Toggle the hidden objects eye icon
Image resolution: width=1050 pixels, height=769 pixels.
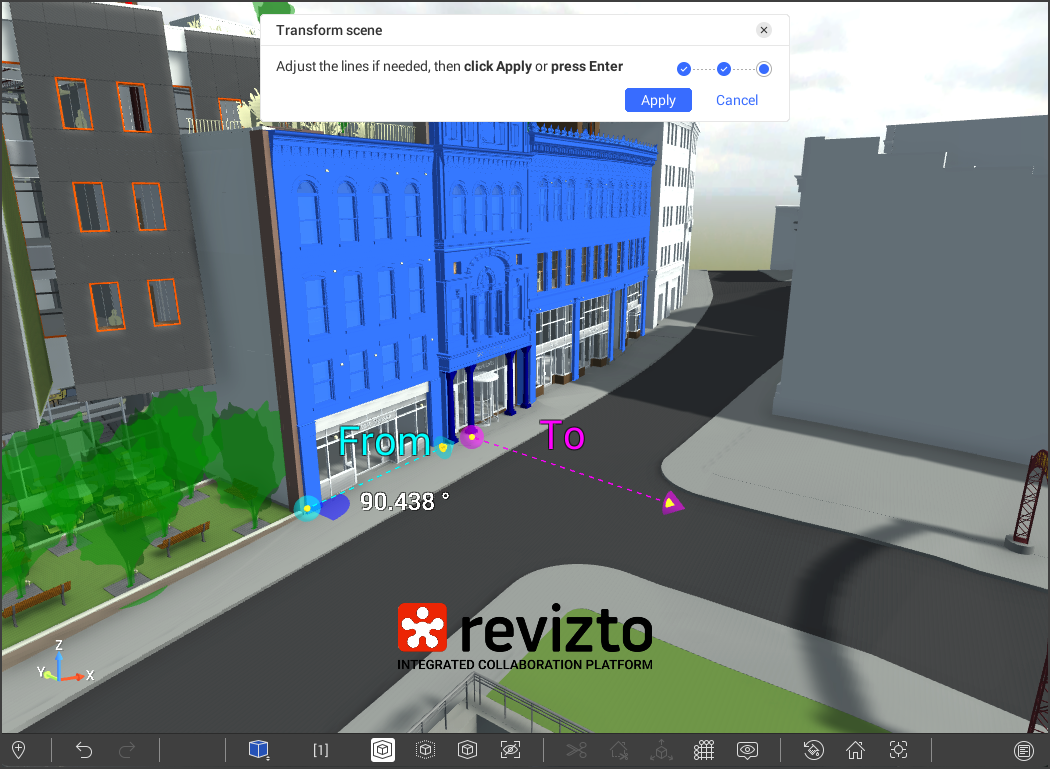[510, 750]
